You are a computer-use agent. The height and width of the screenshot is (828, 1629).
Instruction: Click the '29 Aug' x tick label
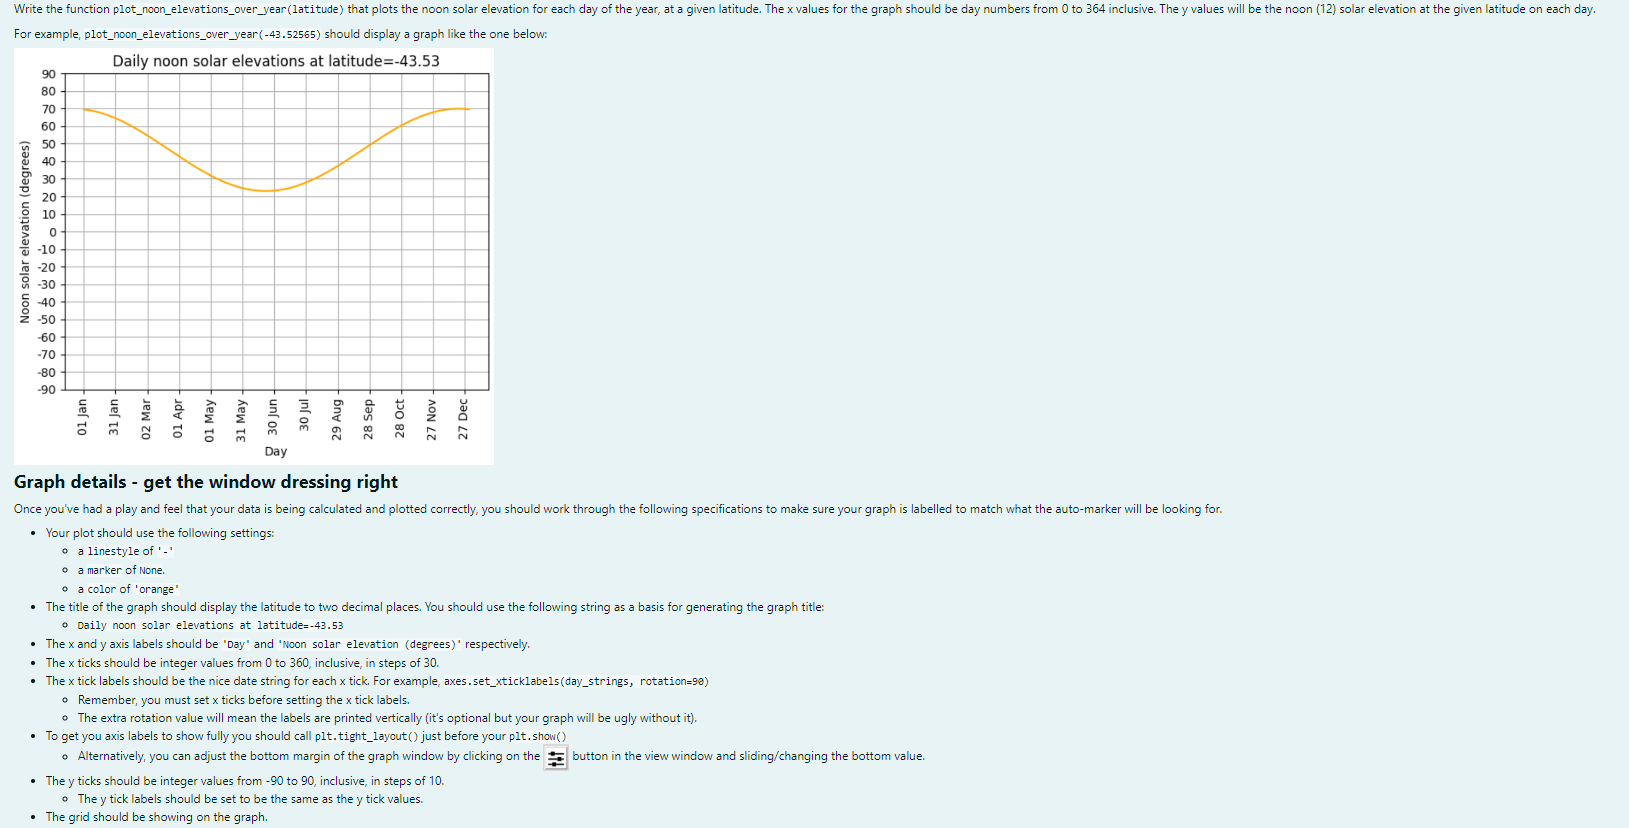click(x=337, y=420)
